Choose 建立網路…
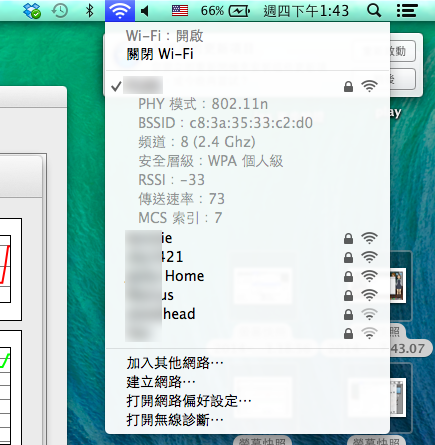Image resolution: width=435 pixels, height=445 pixels. tap(247, 382)
